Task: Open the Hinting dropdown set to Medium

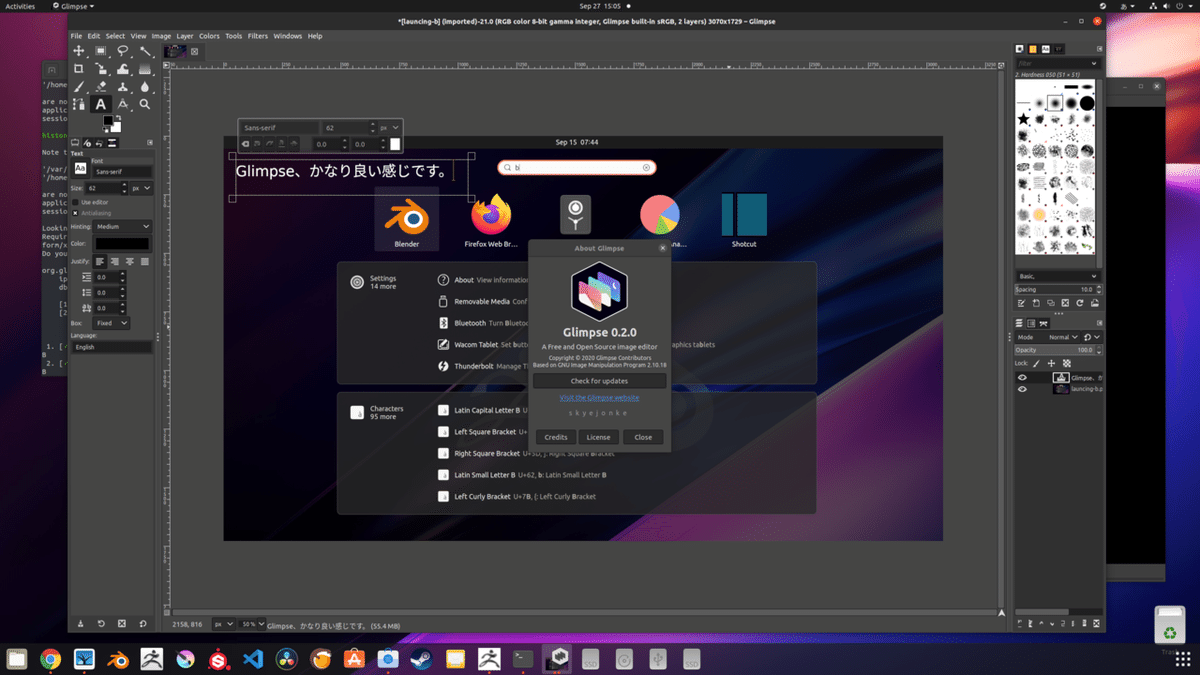Action: pyautogui.click(x=122, y=227)
